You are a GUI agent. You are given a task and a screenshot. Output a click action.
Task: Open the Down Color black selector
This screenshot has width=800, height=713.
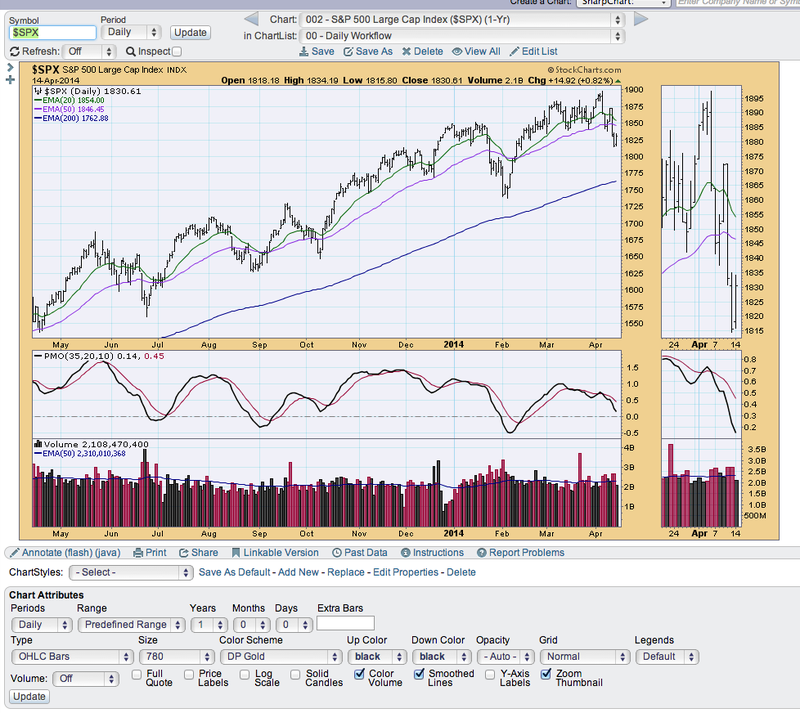coord(441,657)
